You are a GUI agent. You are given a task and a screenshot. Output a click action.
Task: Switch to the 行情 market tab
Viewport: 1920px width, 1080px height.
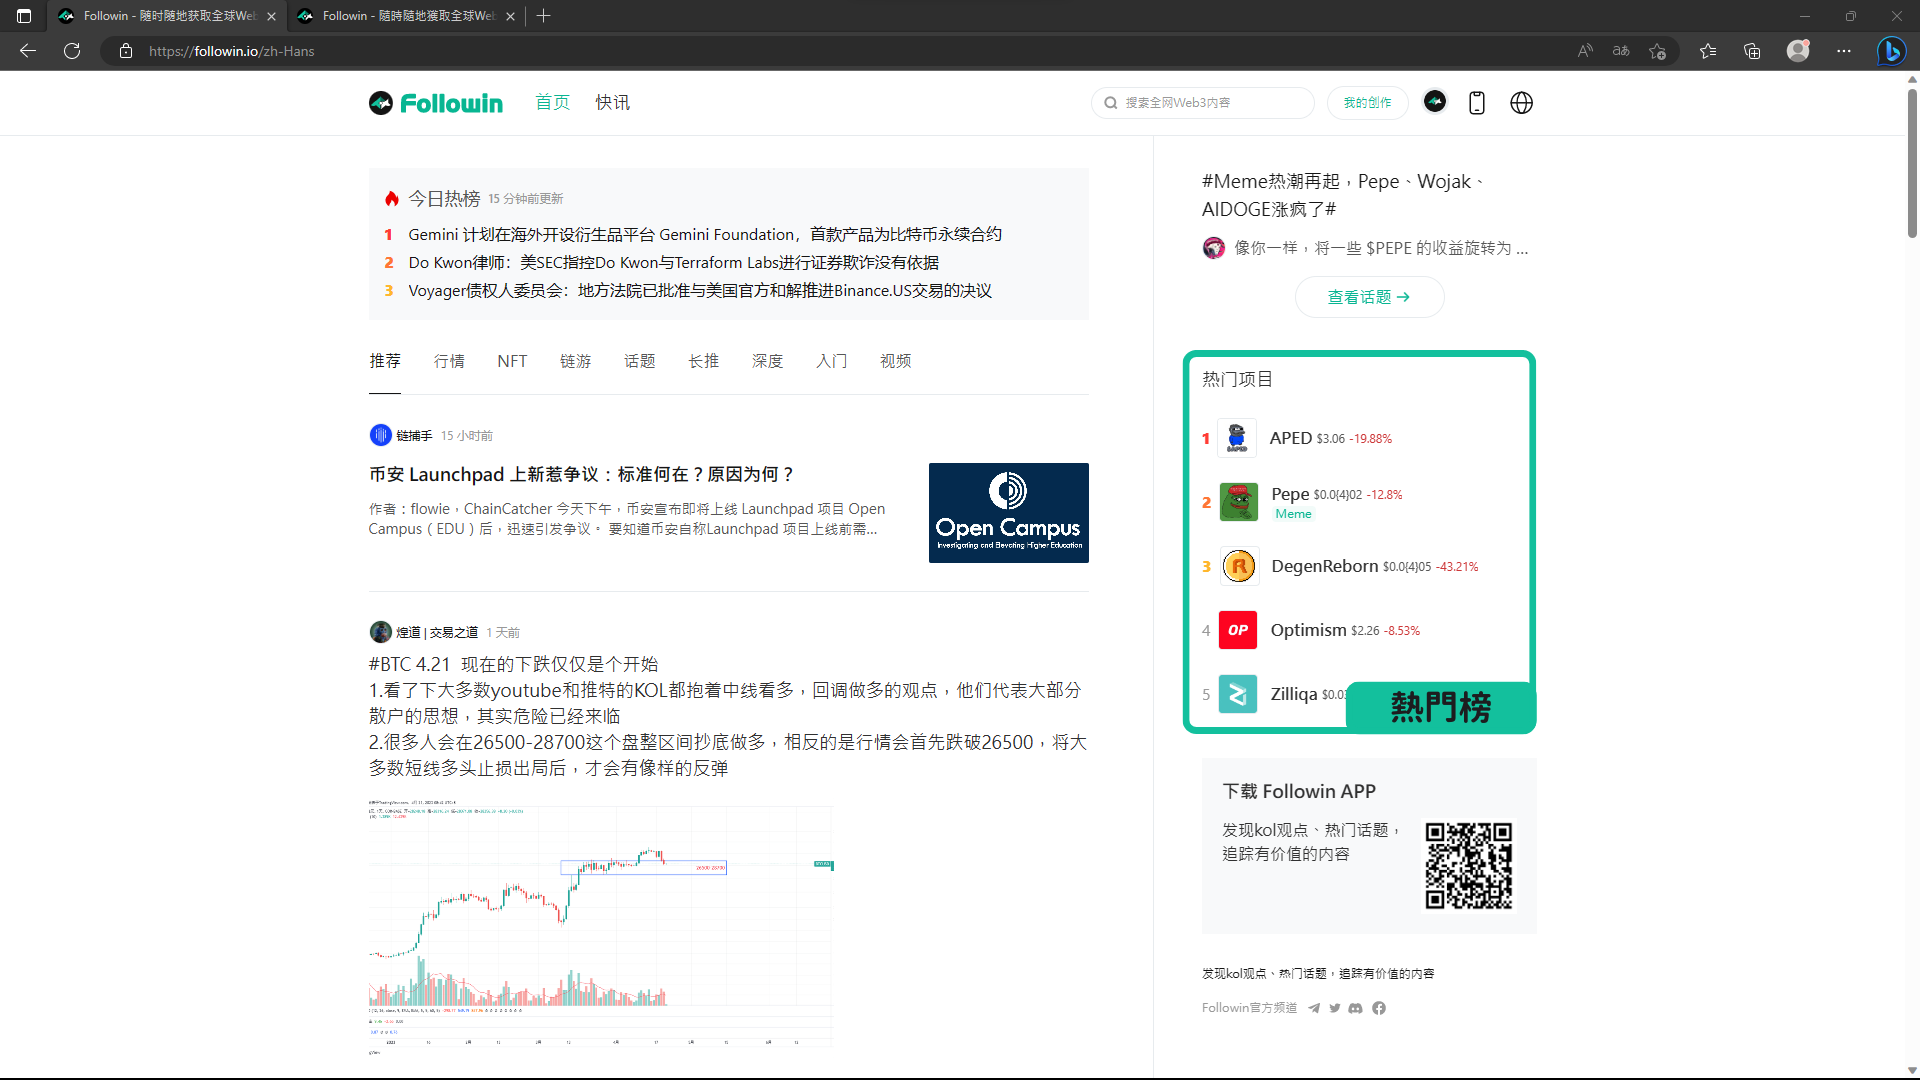click(449, 361)
